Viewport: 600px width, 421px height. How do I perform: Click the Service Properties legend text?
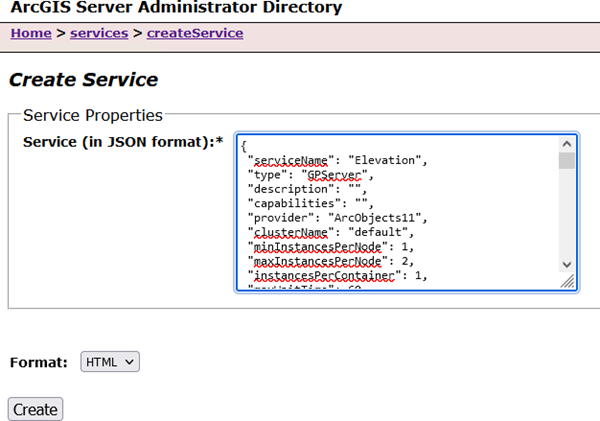(x=93, y=115)
